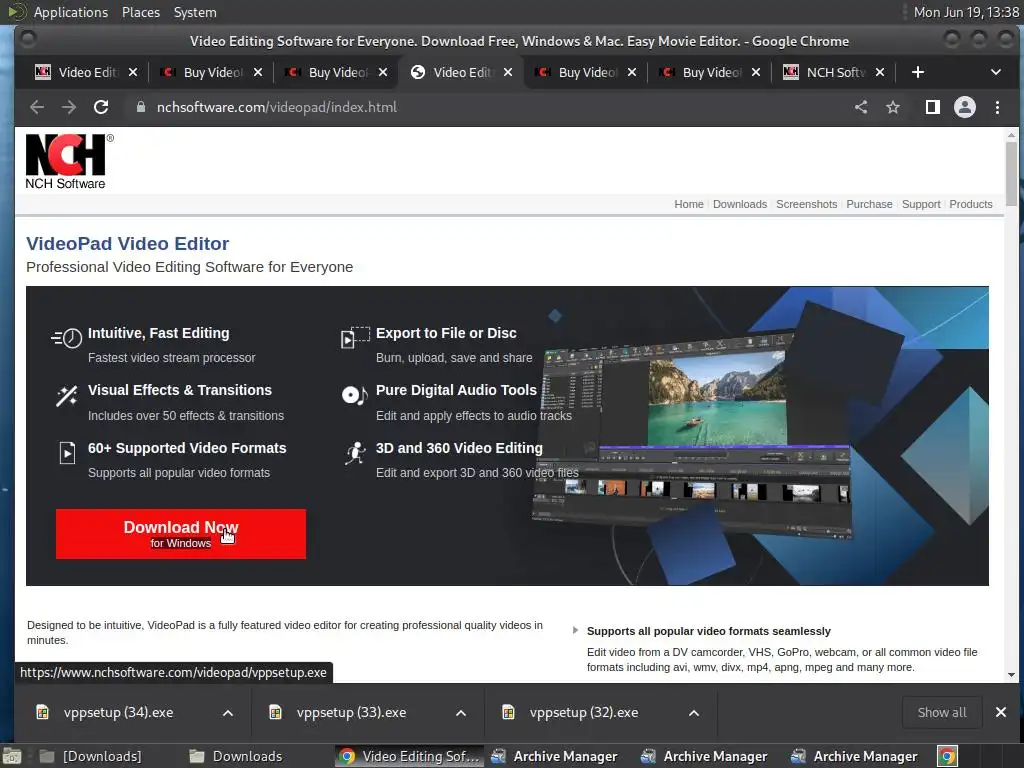Open Chrome side panel icon

coord(933,107)
